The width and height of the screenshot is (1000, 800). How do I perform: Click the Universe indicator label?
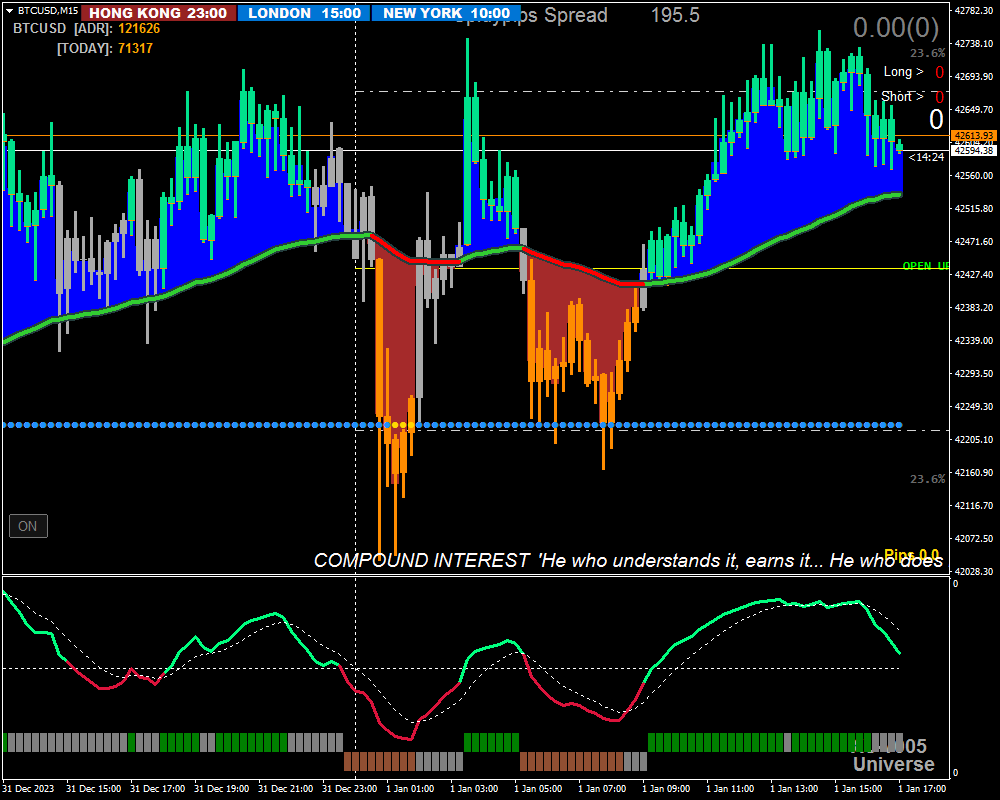point(893,764)
